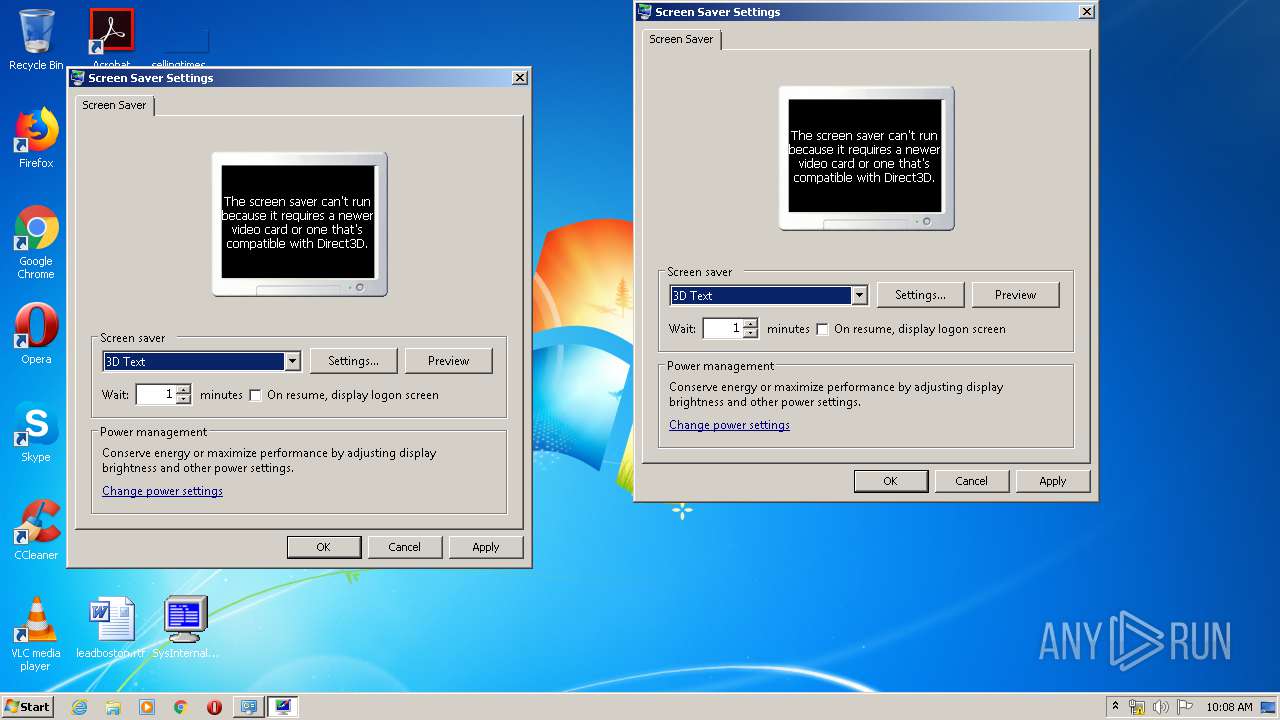Open the Recycle Bin desktop icon
The width and height of the screenshot is (1280, 720).
(36, 40)
